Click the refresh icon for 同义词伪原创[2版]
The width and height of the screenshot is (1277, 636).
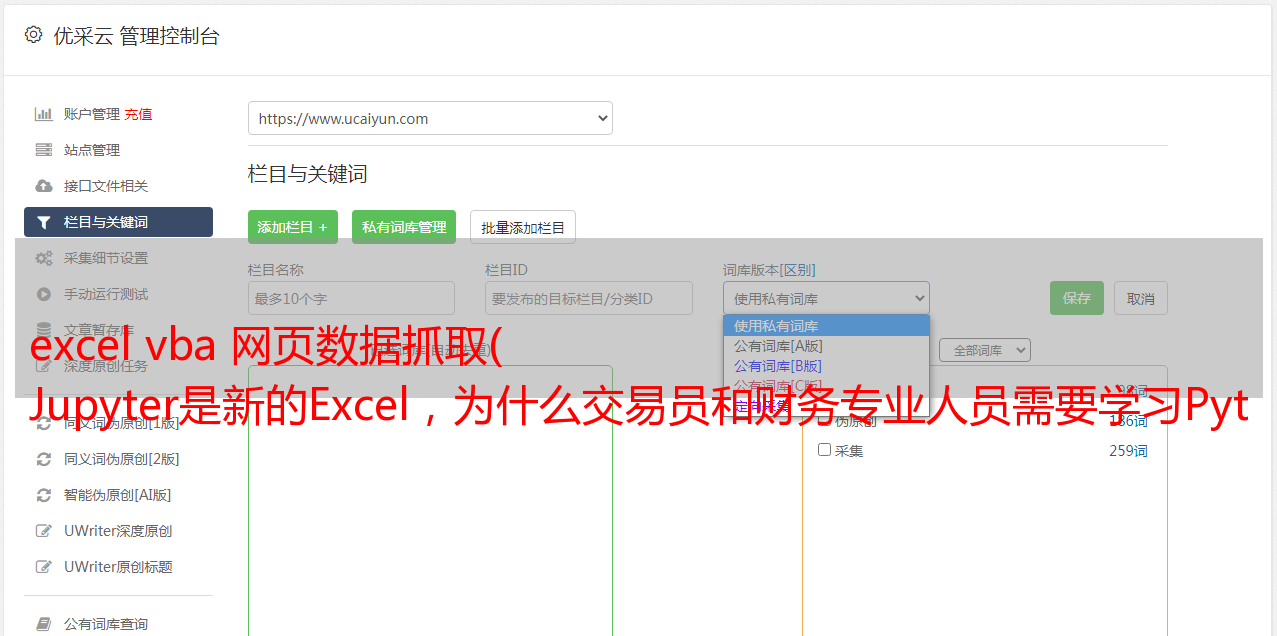(x=43, y=459)
